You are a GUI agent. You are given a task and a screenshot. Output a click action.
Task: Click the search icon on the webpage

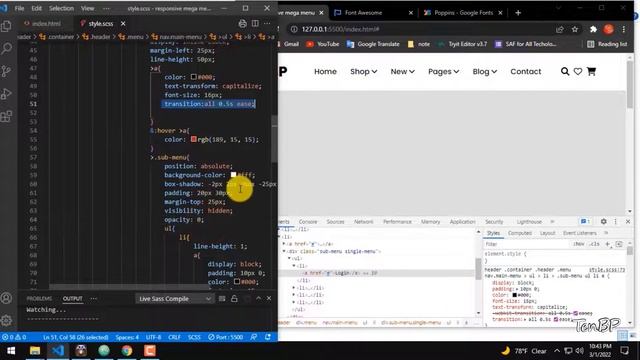(x=565, y=71)
